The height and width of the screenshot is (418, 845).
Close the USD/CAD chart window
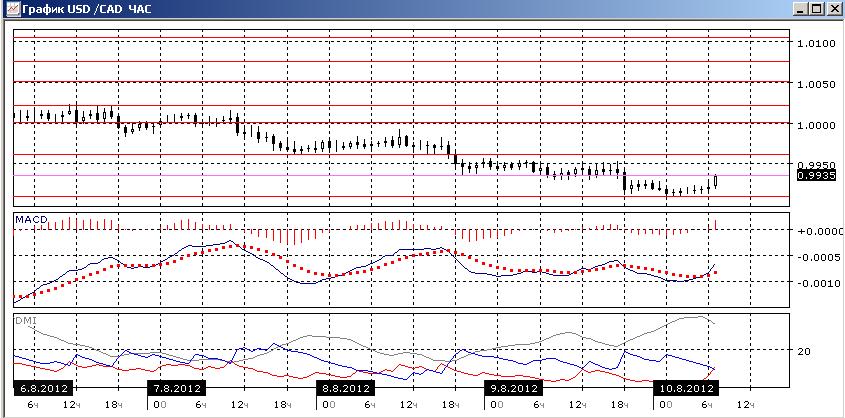pos(833,9)
